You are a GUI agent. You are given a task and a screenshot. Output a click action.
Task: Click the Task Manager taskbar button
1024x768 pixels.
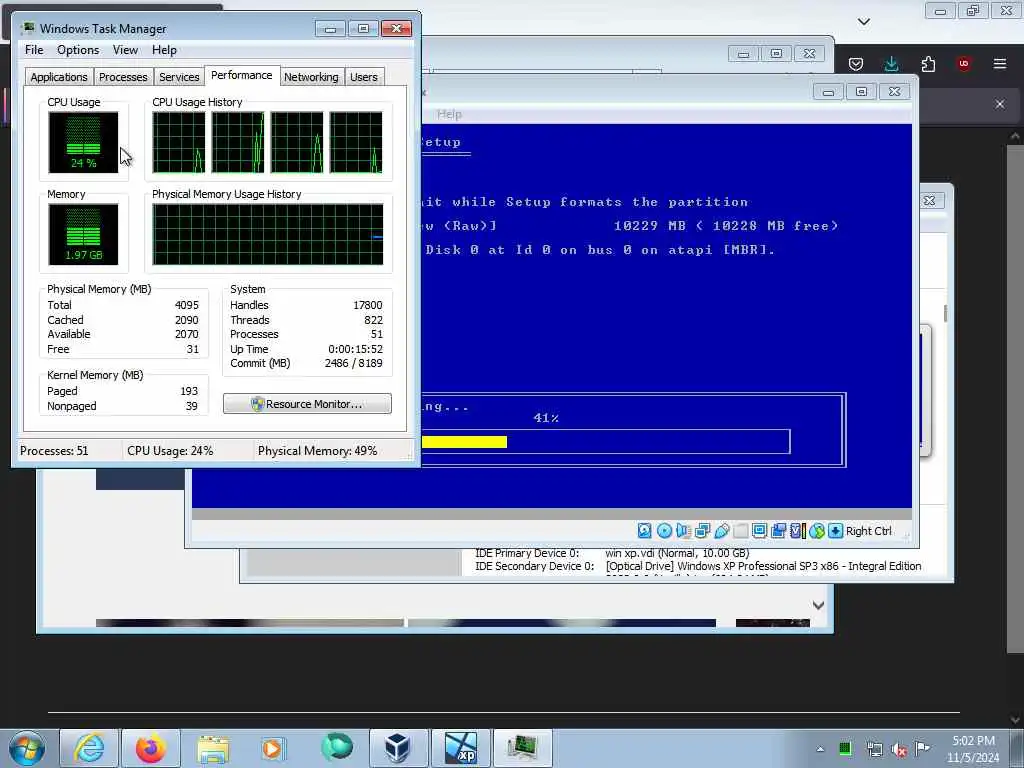(x=522, y=748)
